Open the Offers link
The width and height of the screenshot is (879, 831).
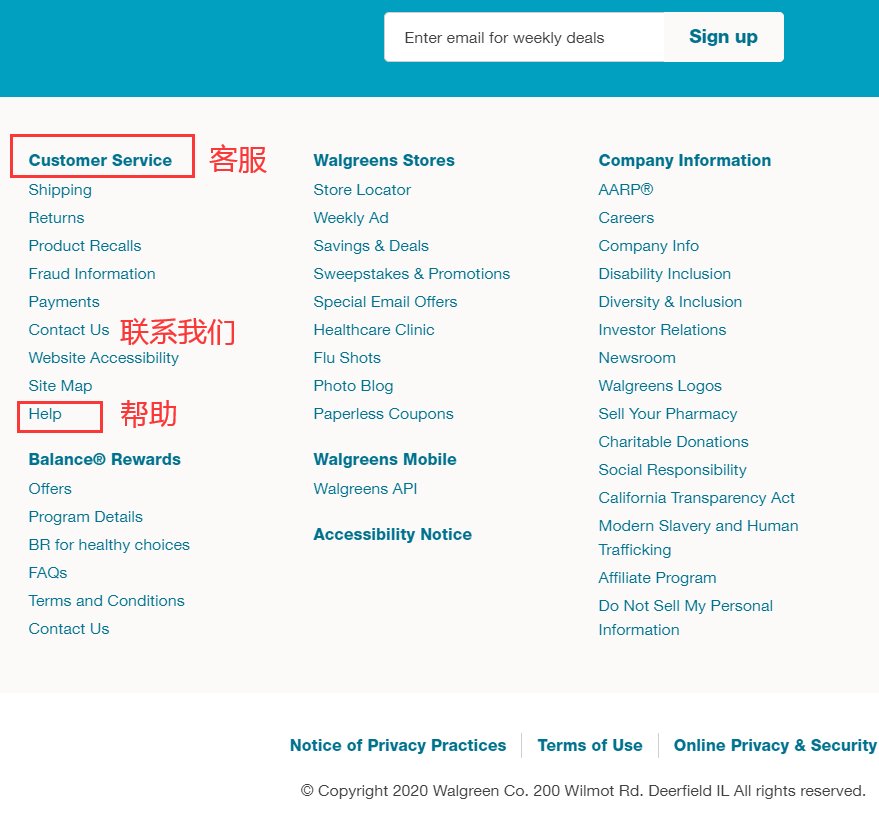(x=50, y=489)
